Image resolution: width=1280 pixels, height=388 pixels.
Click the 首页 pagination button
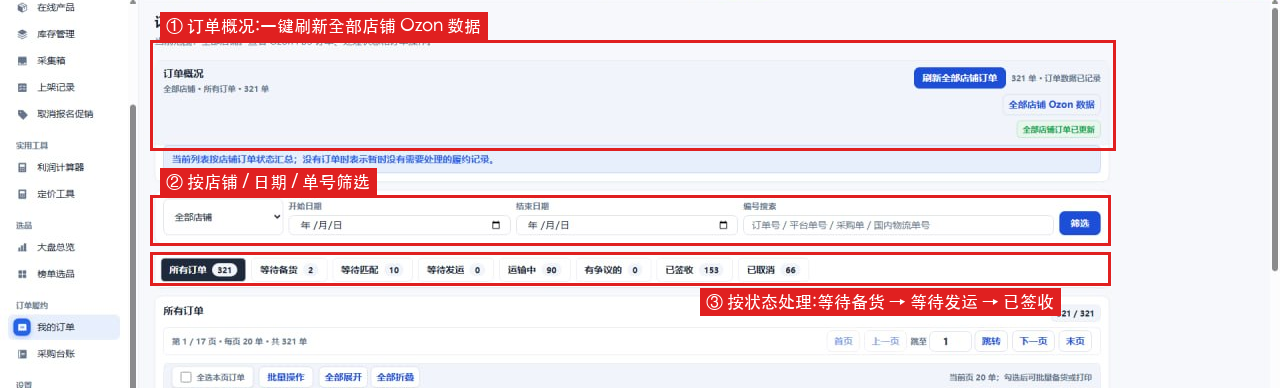click(843, 341)
